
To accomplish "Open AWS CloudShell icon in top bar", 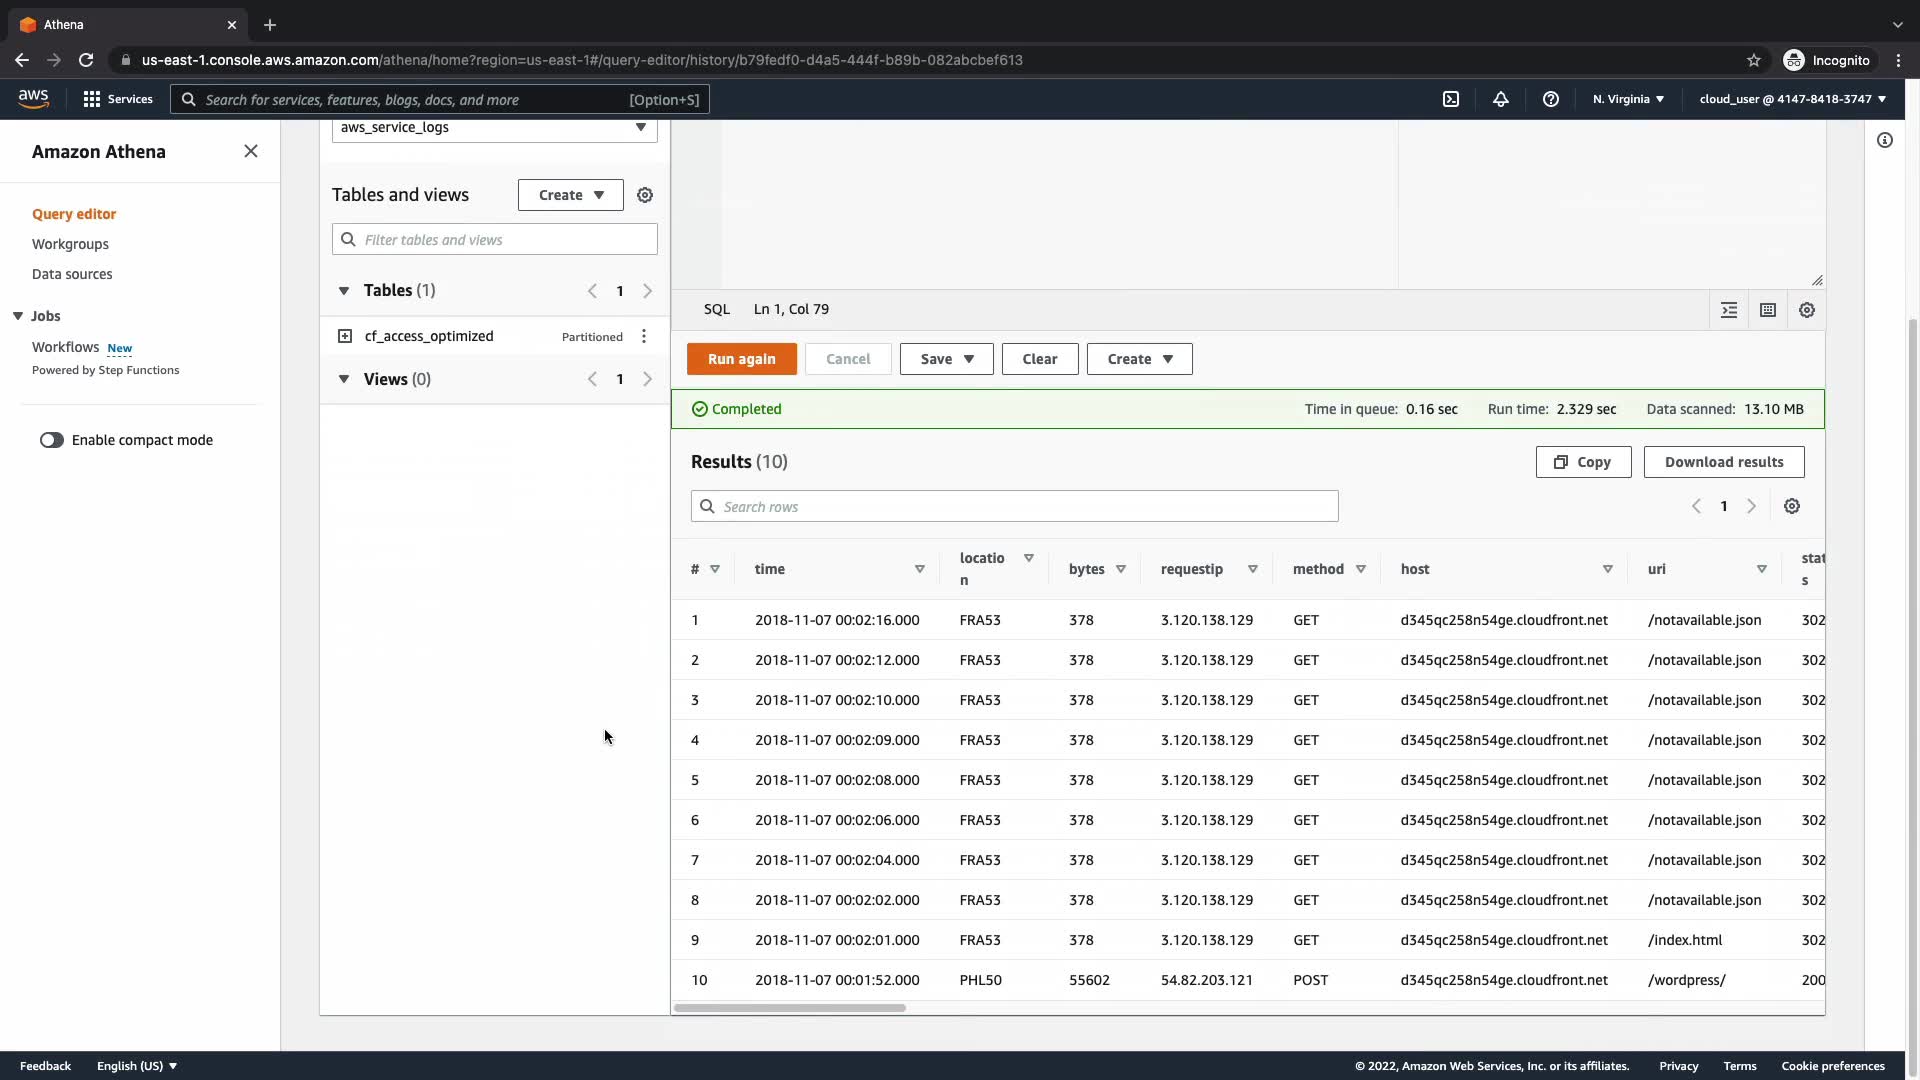I will 1451,99.
